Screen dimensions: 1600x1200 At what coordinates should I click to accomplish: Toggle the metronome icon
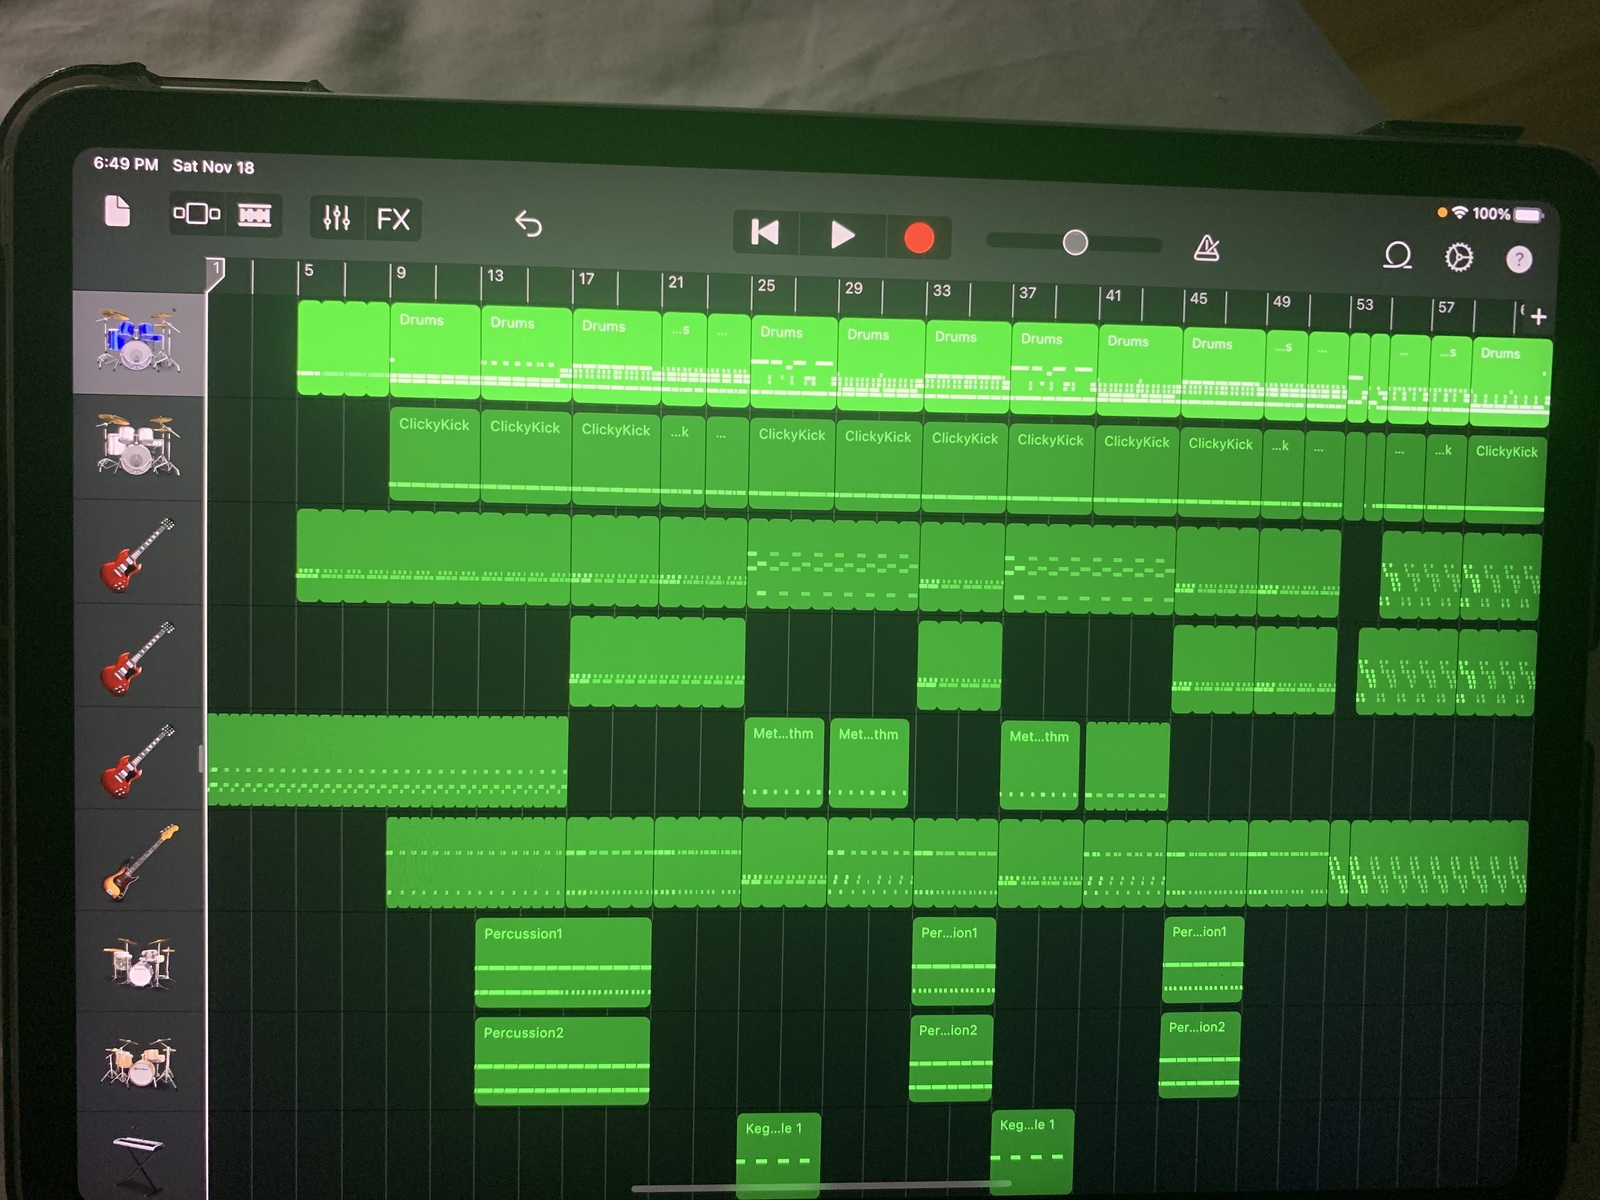tap(1207, 247)
